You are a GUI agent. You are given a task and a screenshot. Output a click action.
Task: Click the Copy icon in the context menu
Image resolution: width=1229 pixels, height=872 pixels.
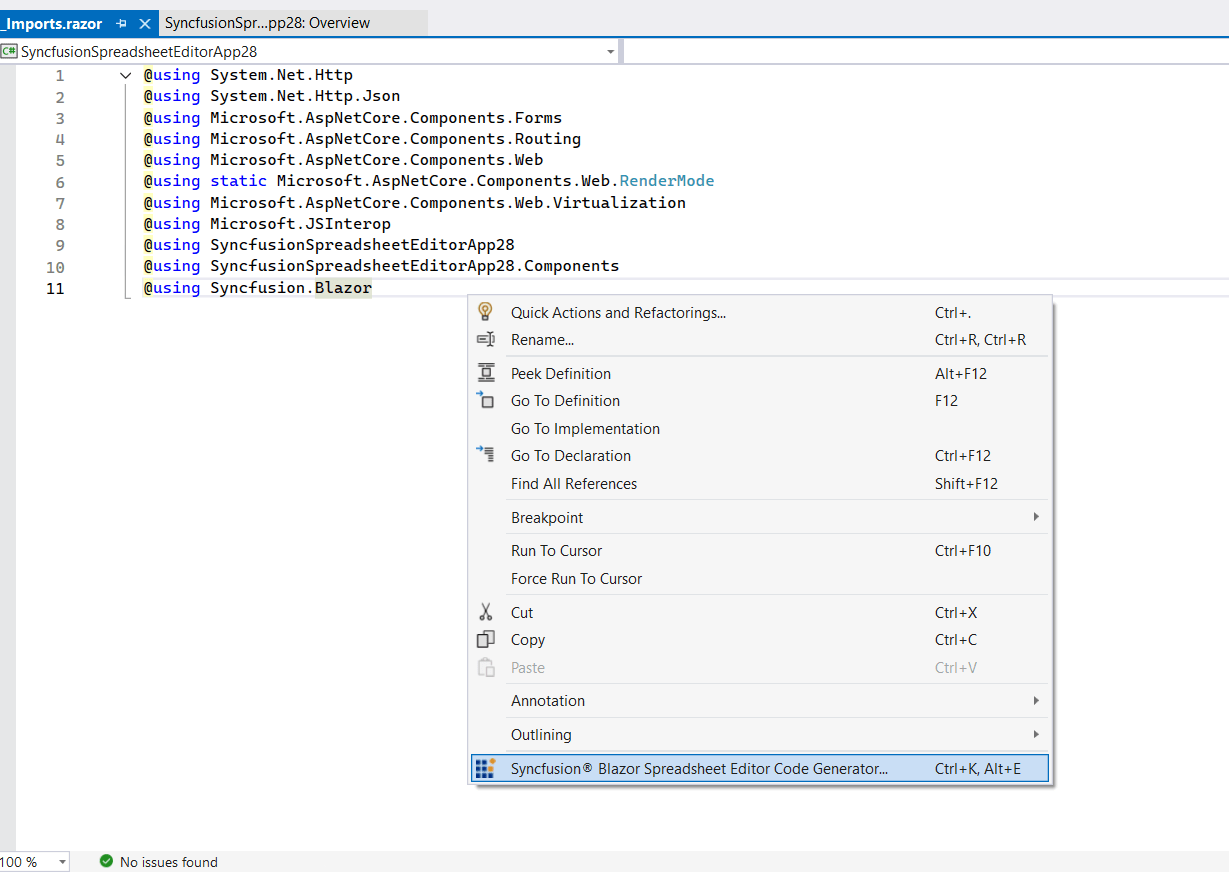(x=486, y=639)
